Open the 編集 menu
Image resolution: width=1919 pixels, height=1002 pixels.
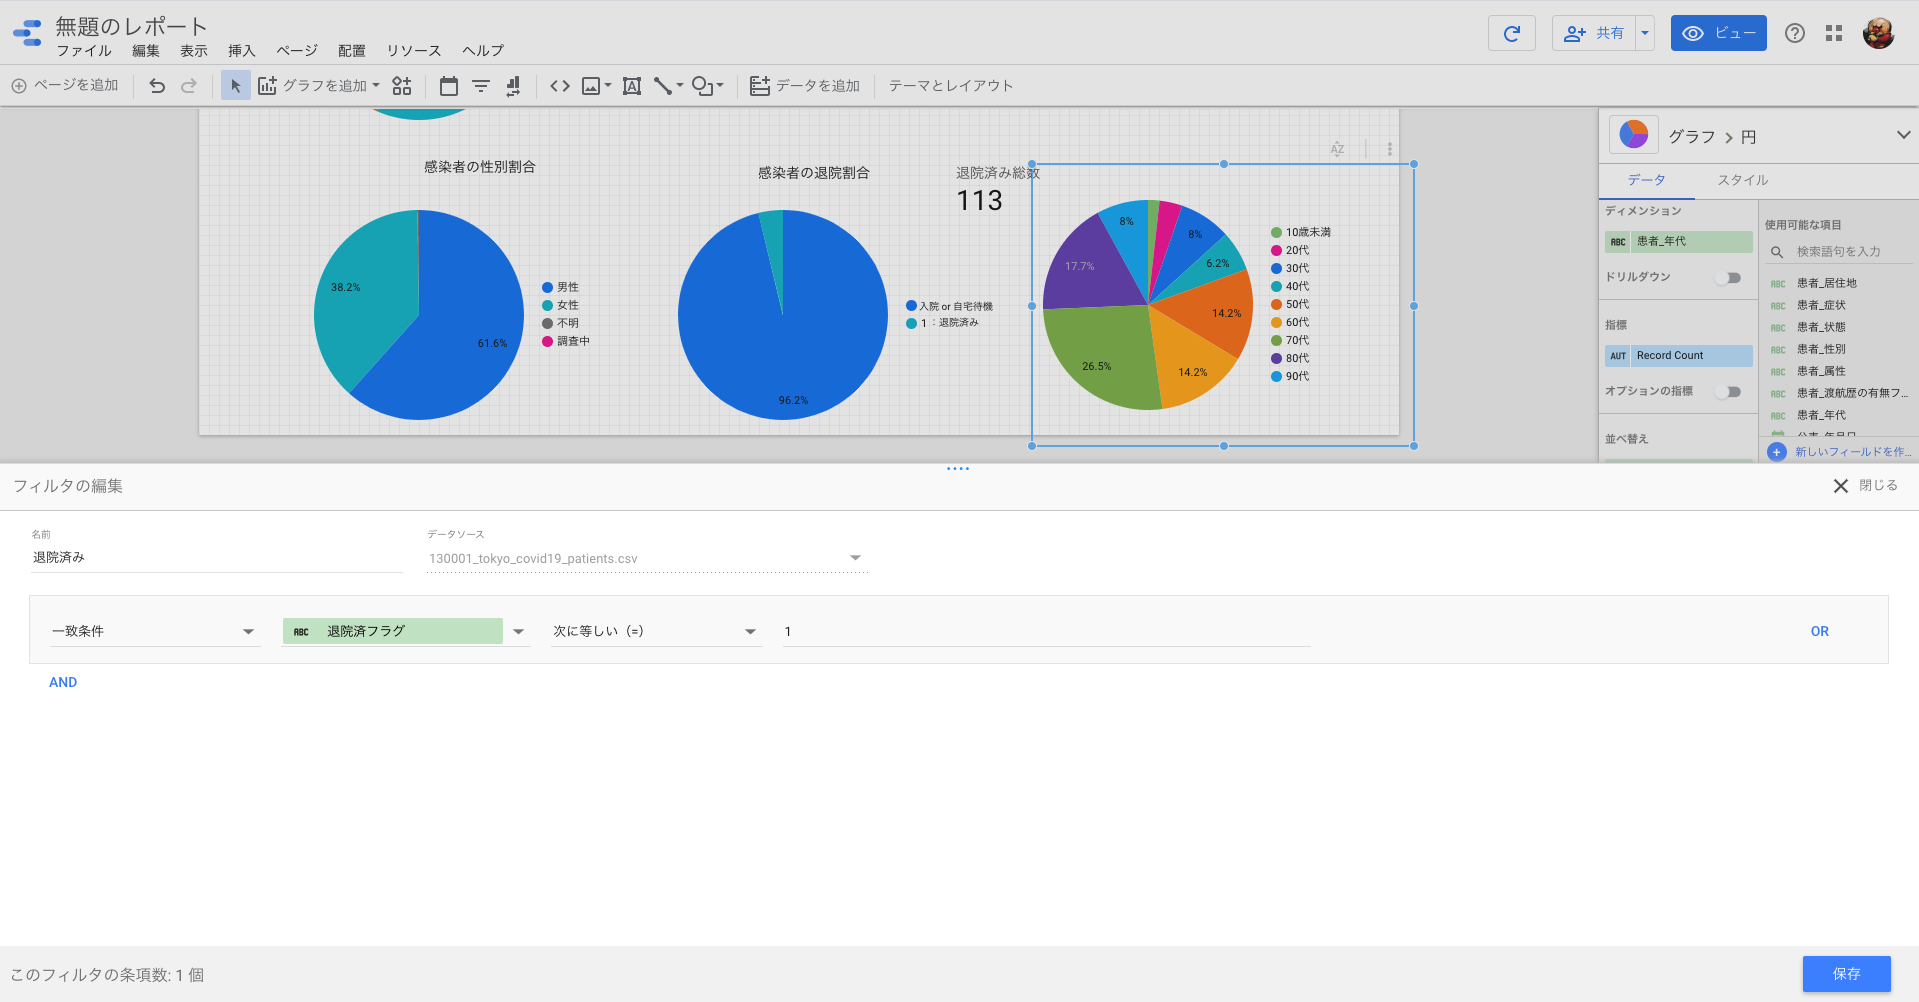[x=146, y=51]
